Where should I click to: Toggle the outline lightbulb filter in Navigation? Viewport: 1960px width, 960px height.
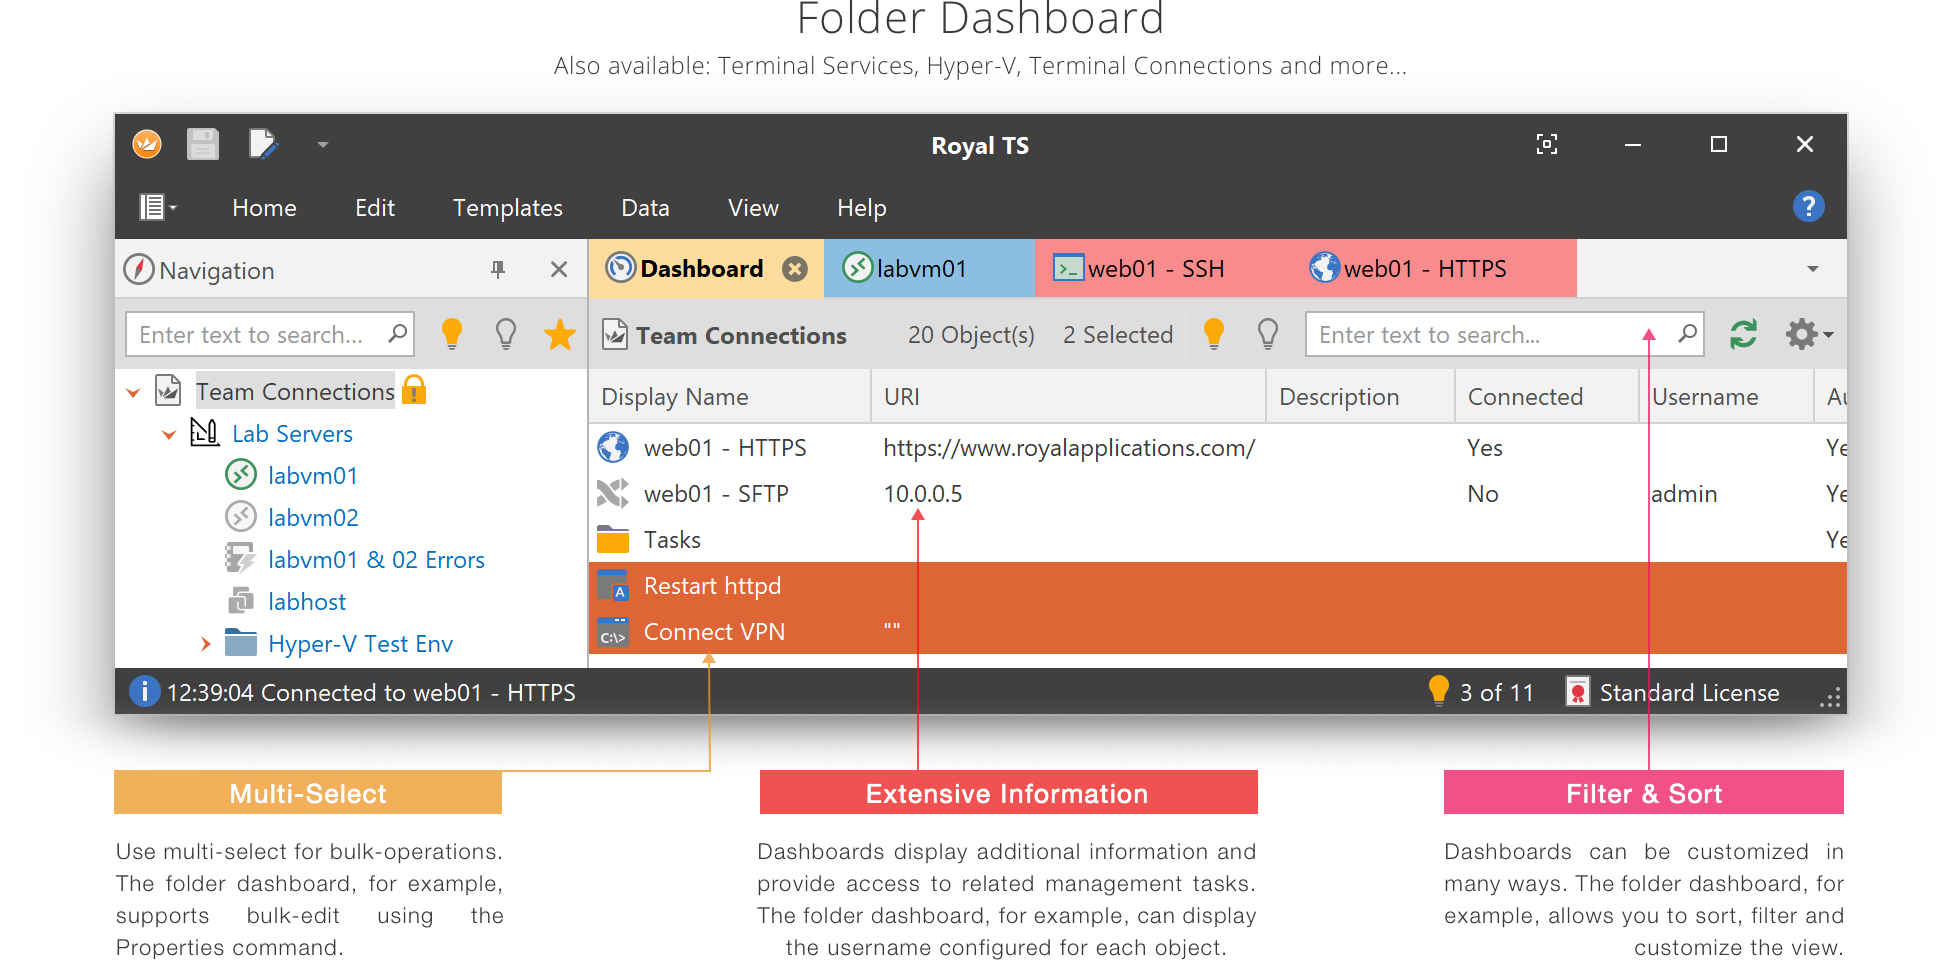click(x=506, y=334)
